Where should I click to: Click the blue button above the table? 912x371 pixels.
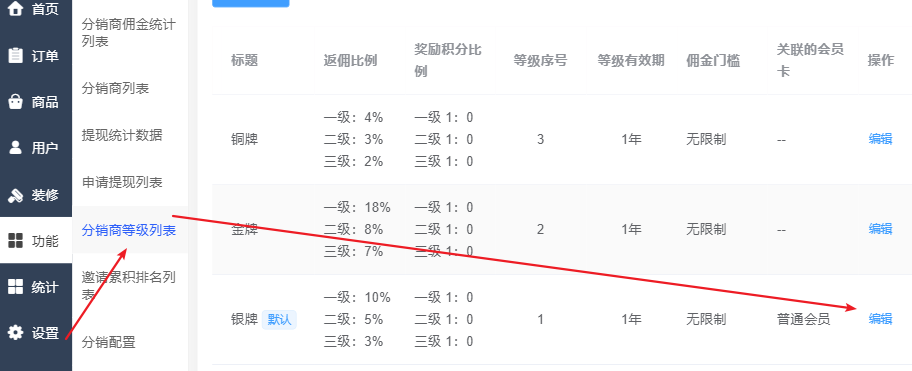tap(251, 3)
